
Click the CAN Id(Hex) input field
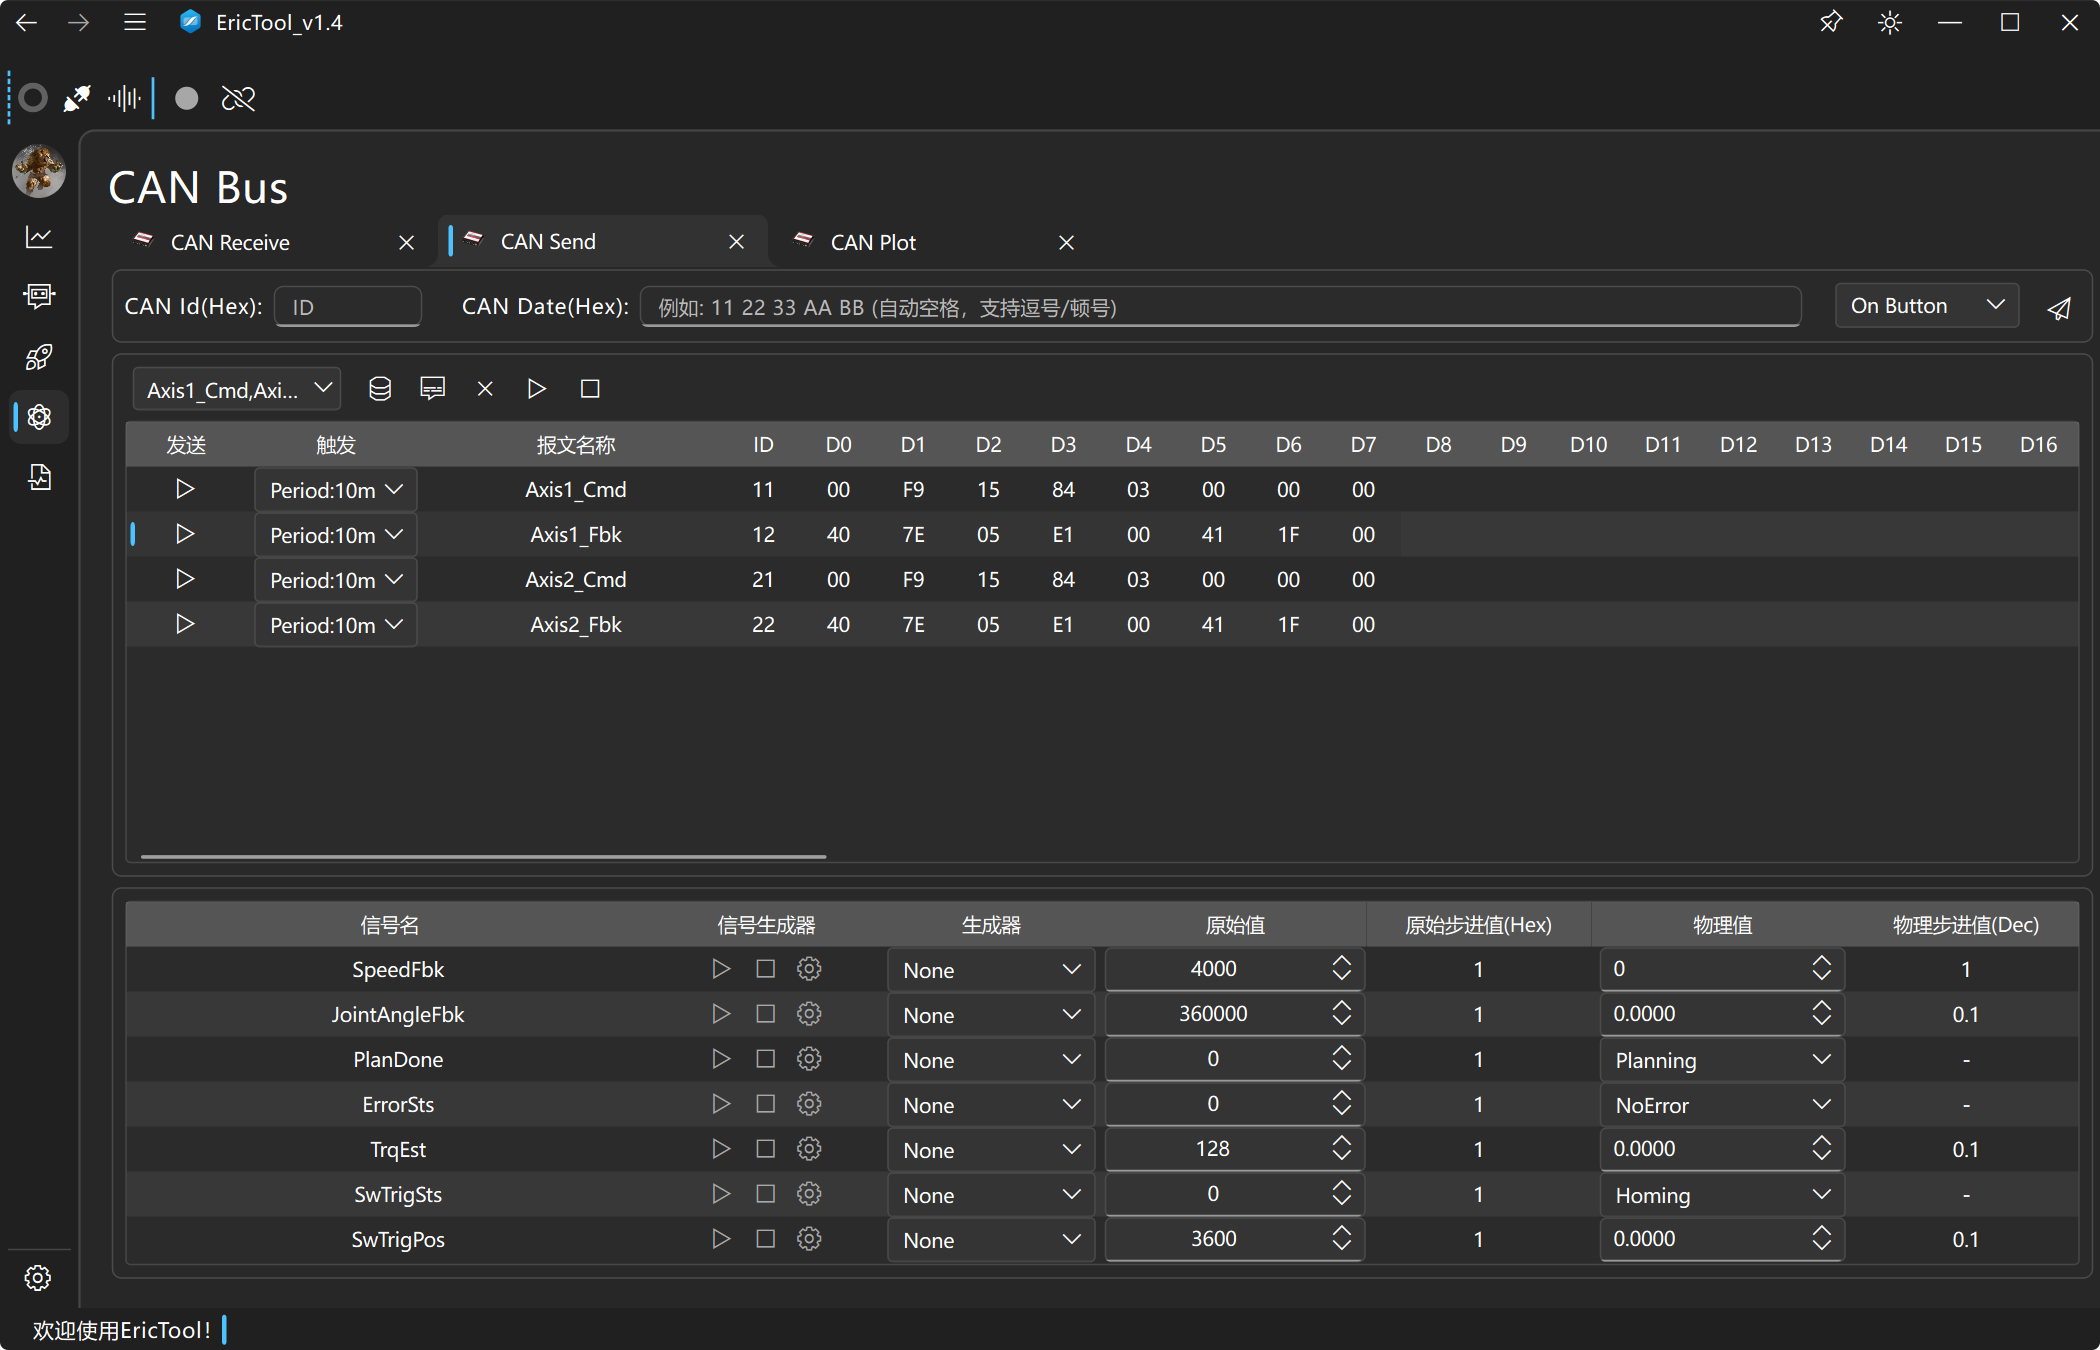[x=347, y=307]
